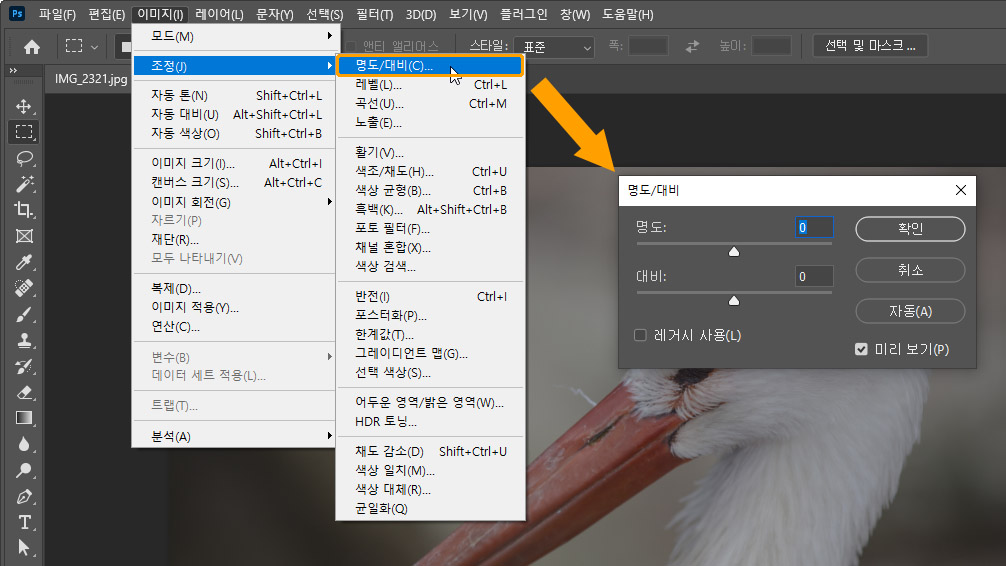Click the 폭 width input field
Screen dimensions: 1006x566
coord(648,46)
